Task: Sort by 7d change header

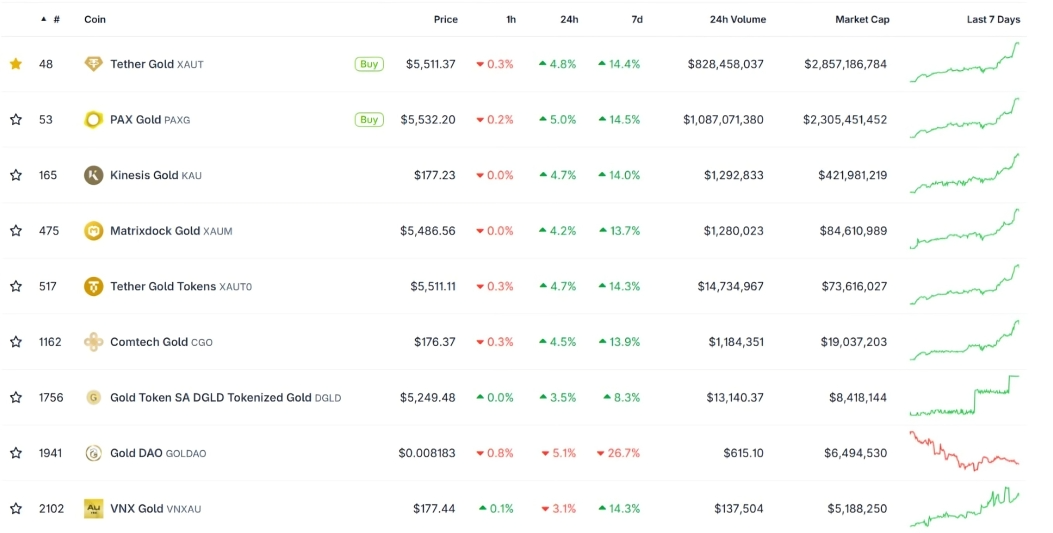Action: (637, 19)
